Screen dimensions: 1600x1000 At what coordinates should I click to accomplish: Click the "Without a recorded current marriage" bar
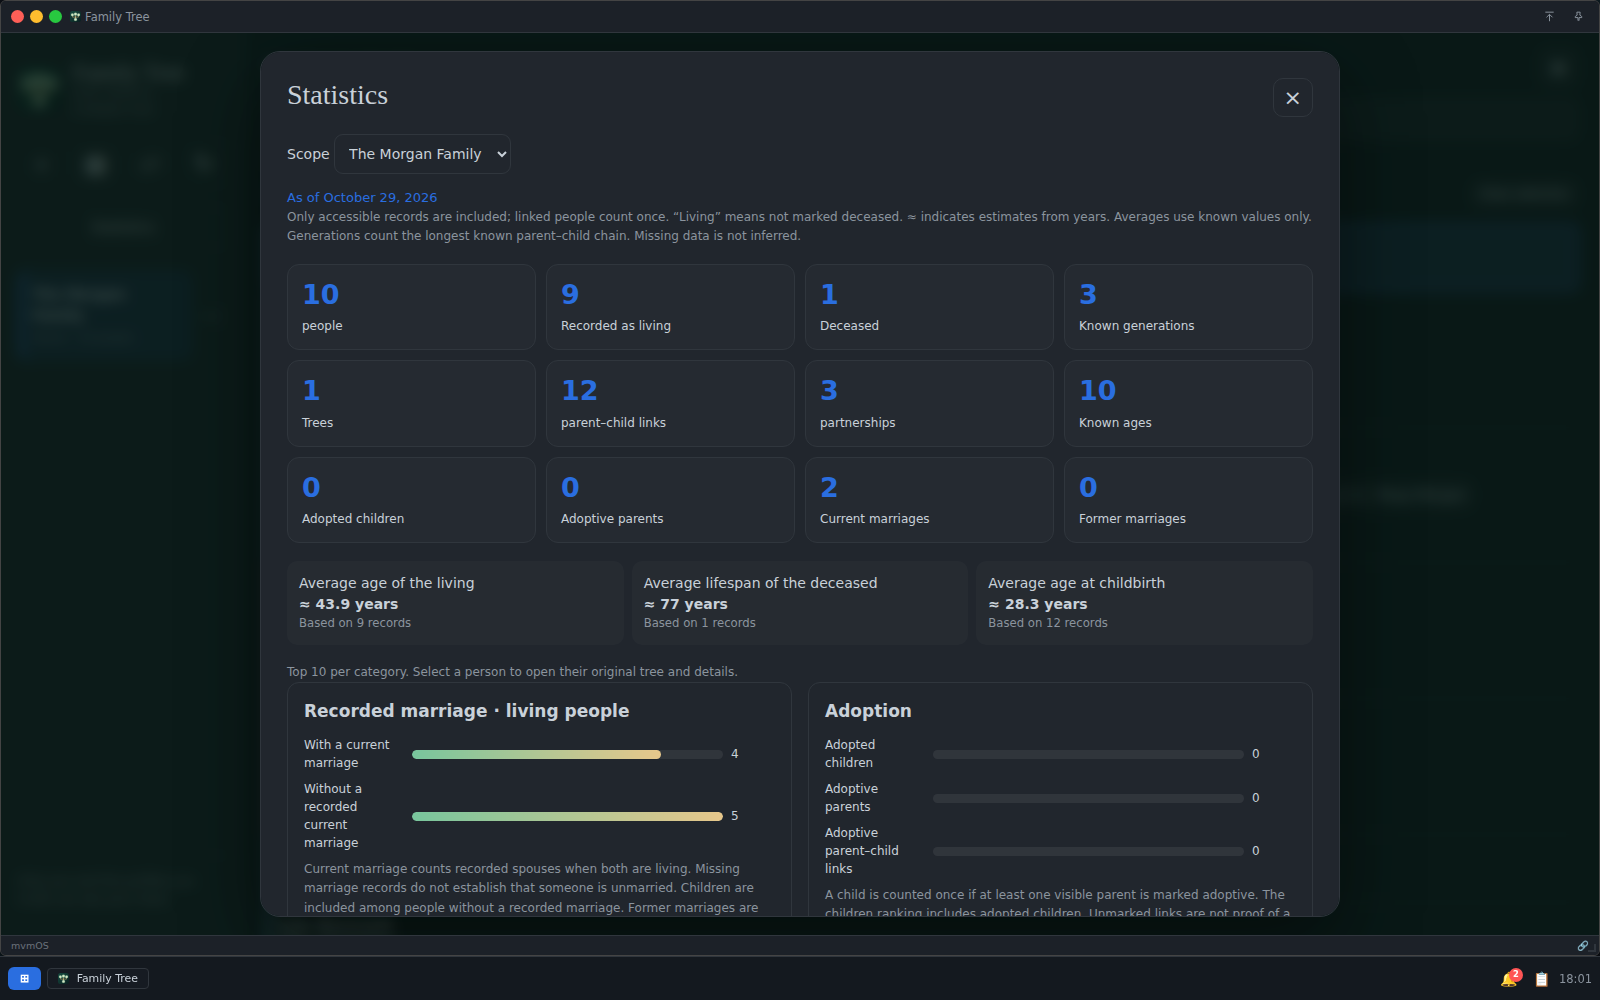click(x=567, y=816)
